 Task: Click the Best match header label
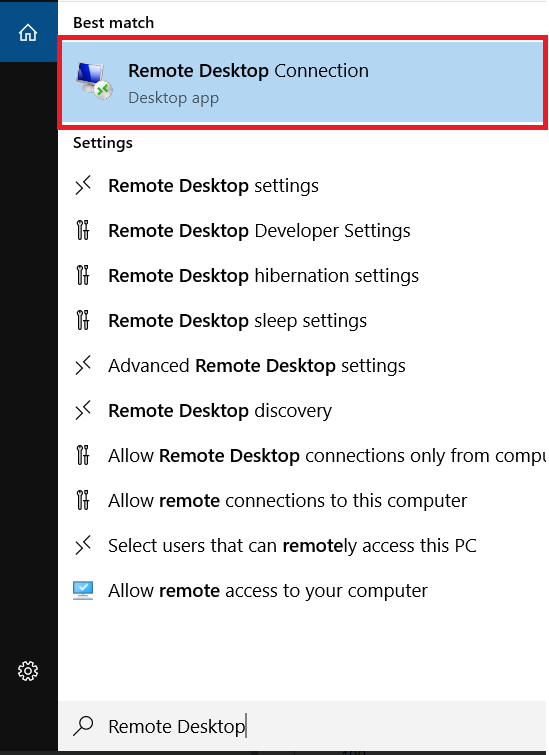[113, 23]
